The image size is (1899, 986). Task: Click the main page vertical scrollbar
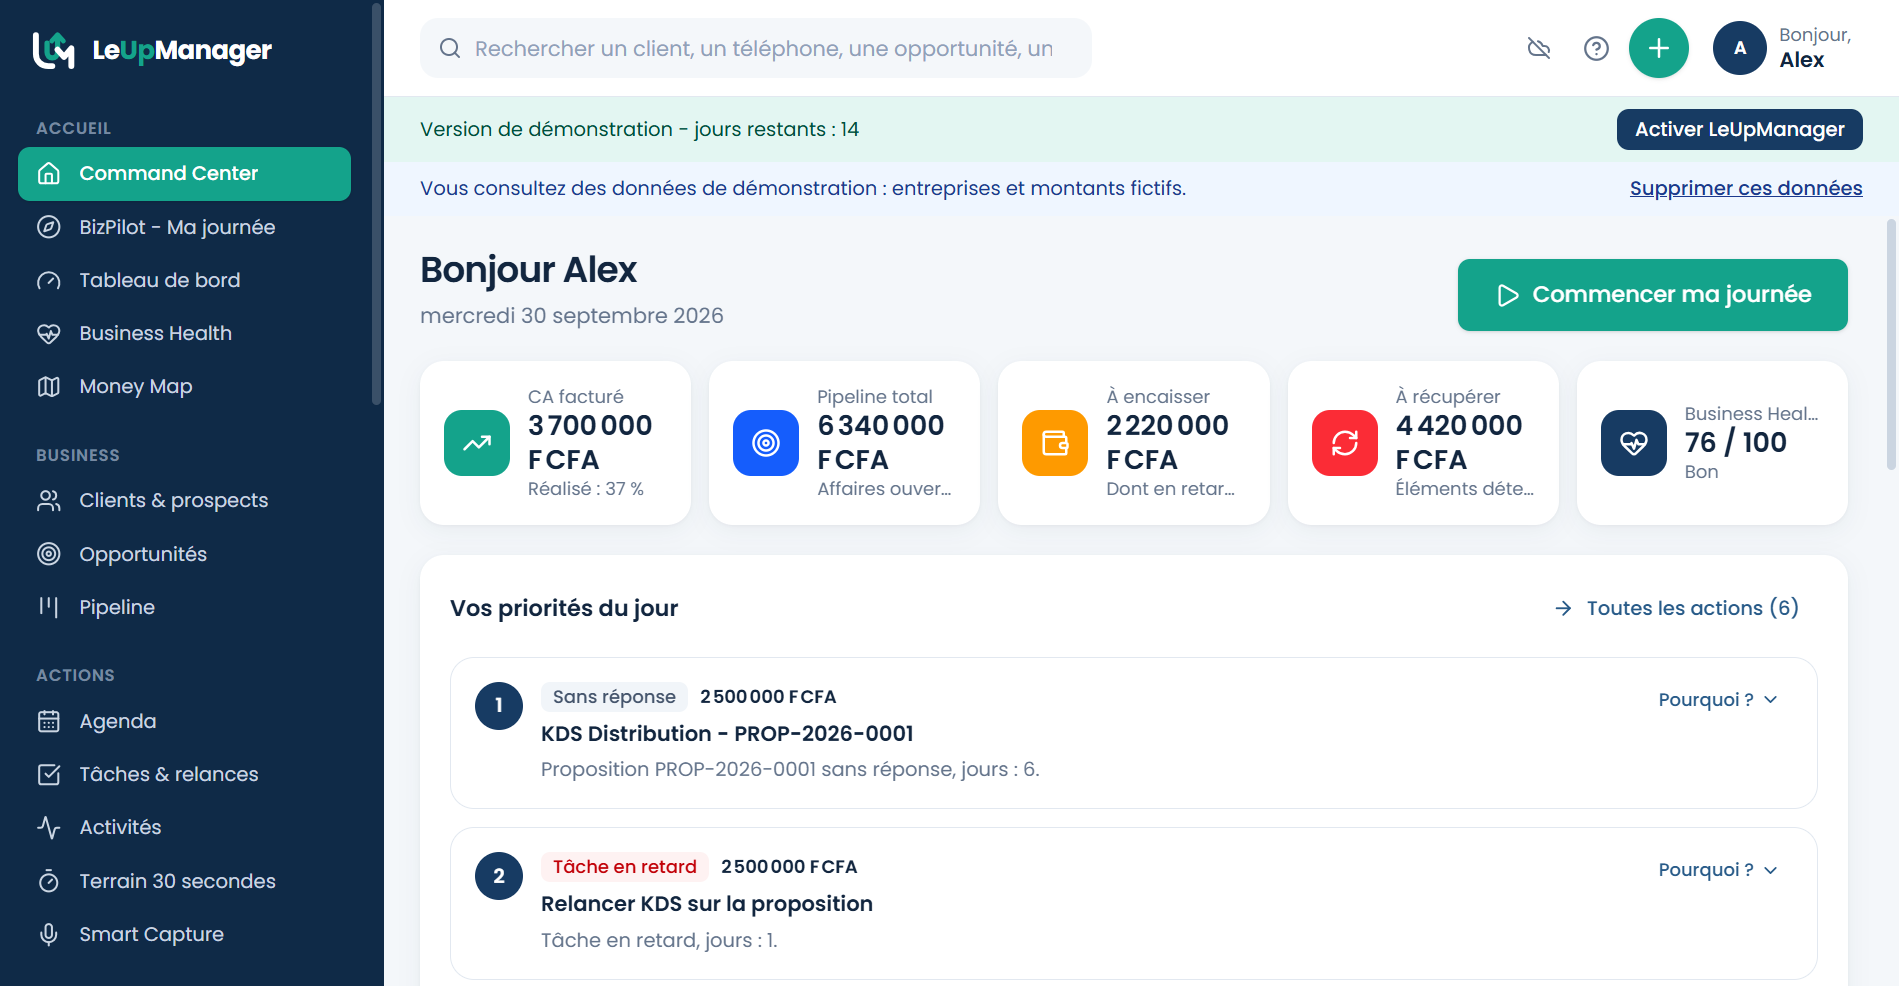point(1891,345)
